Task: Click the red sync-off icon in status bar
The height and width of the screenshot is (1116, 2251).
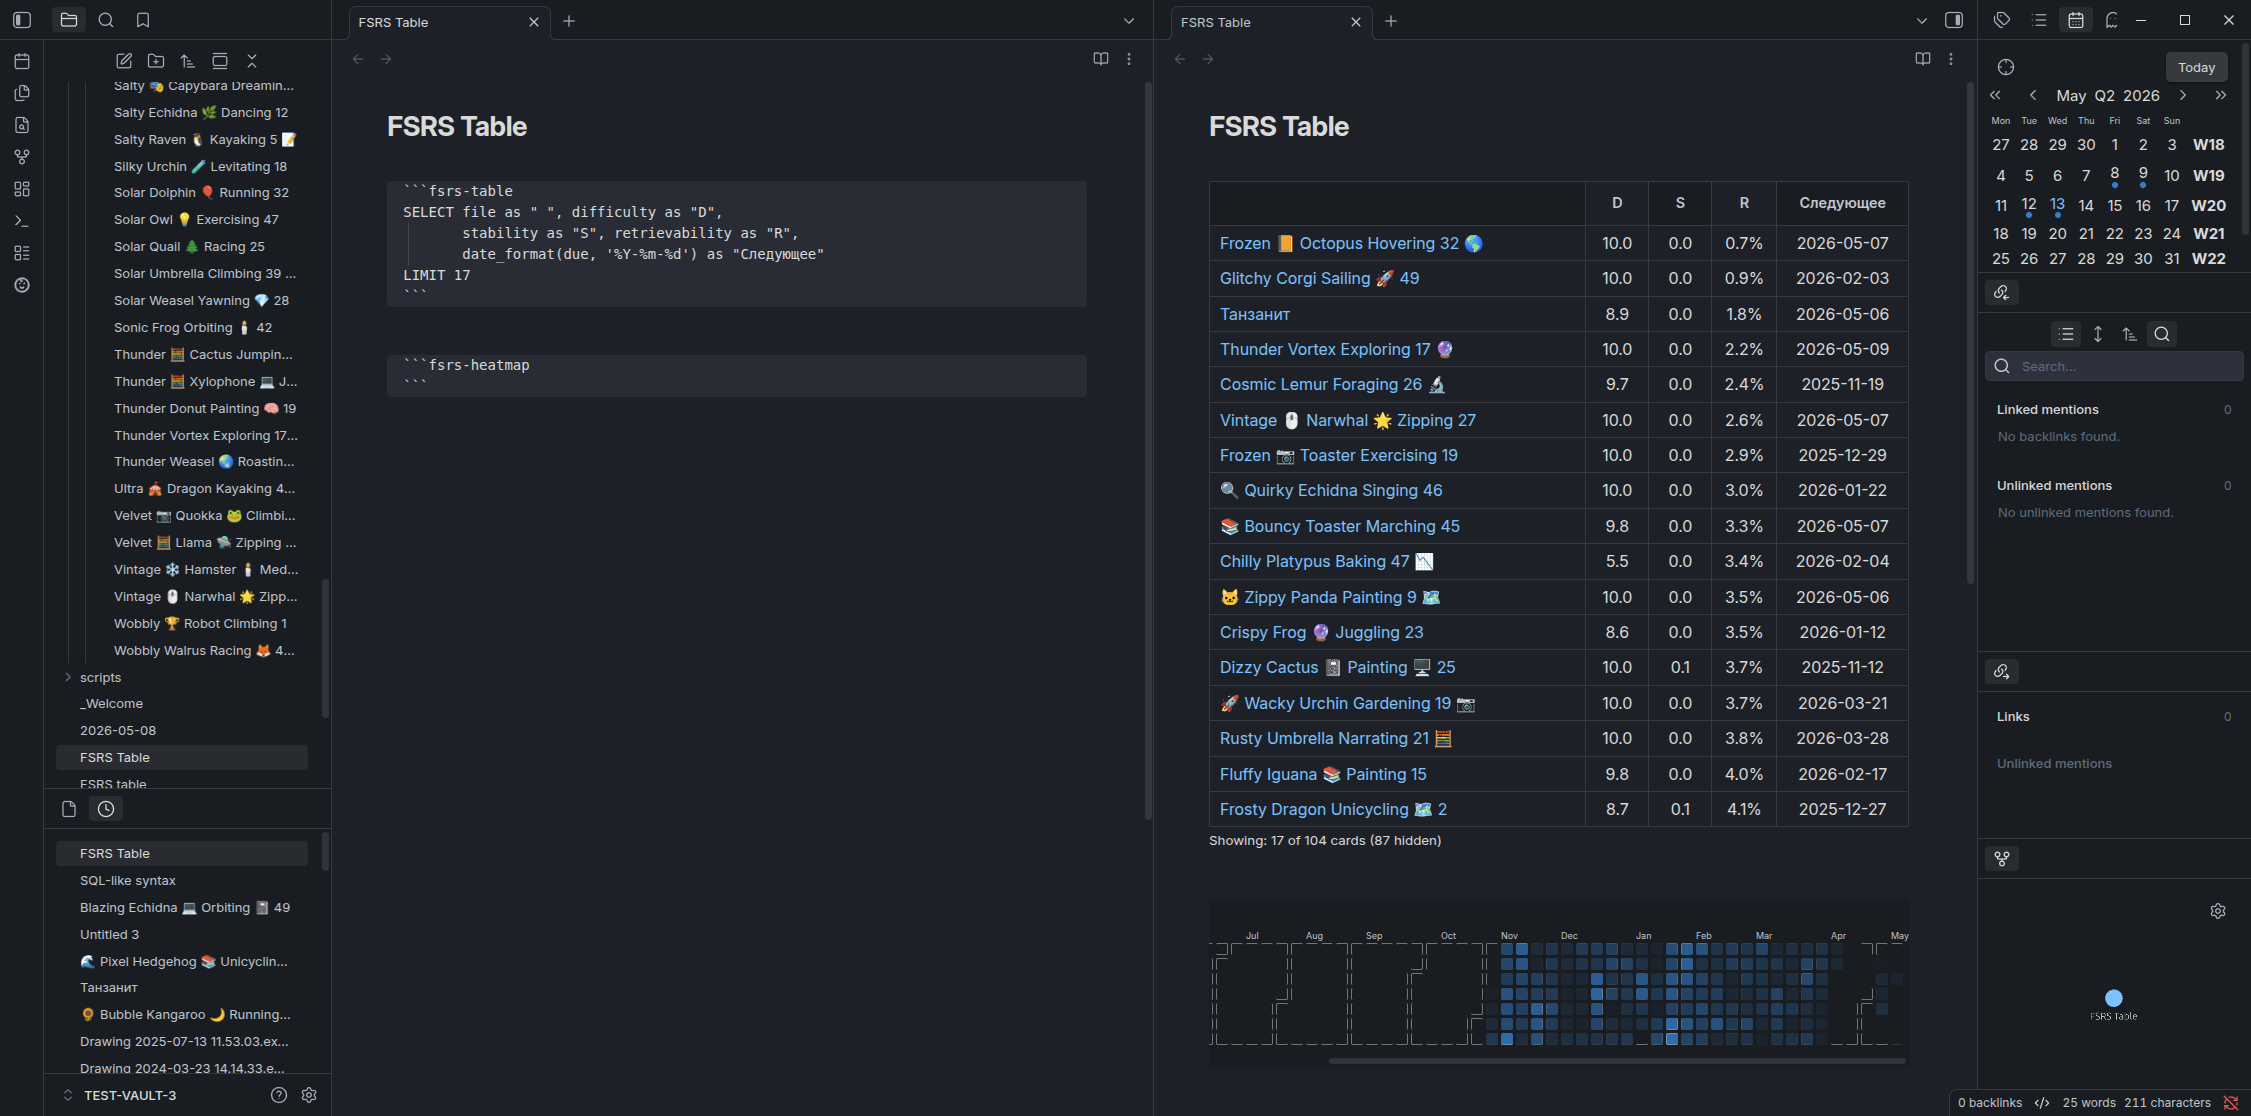Action: 2231,1103
